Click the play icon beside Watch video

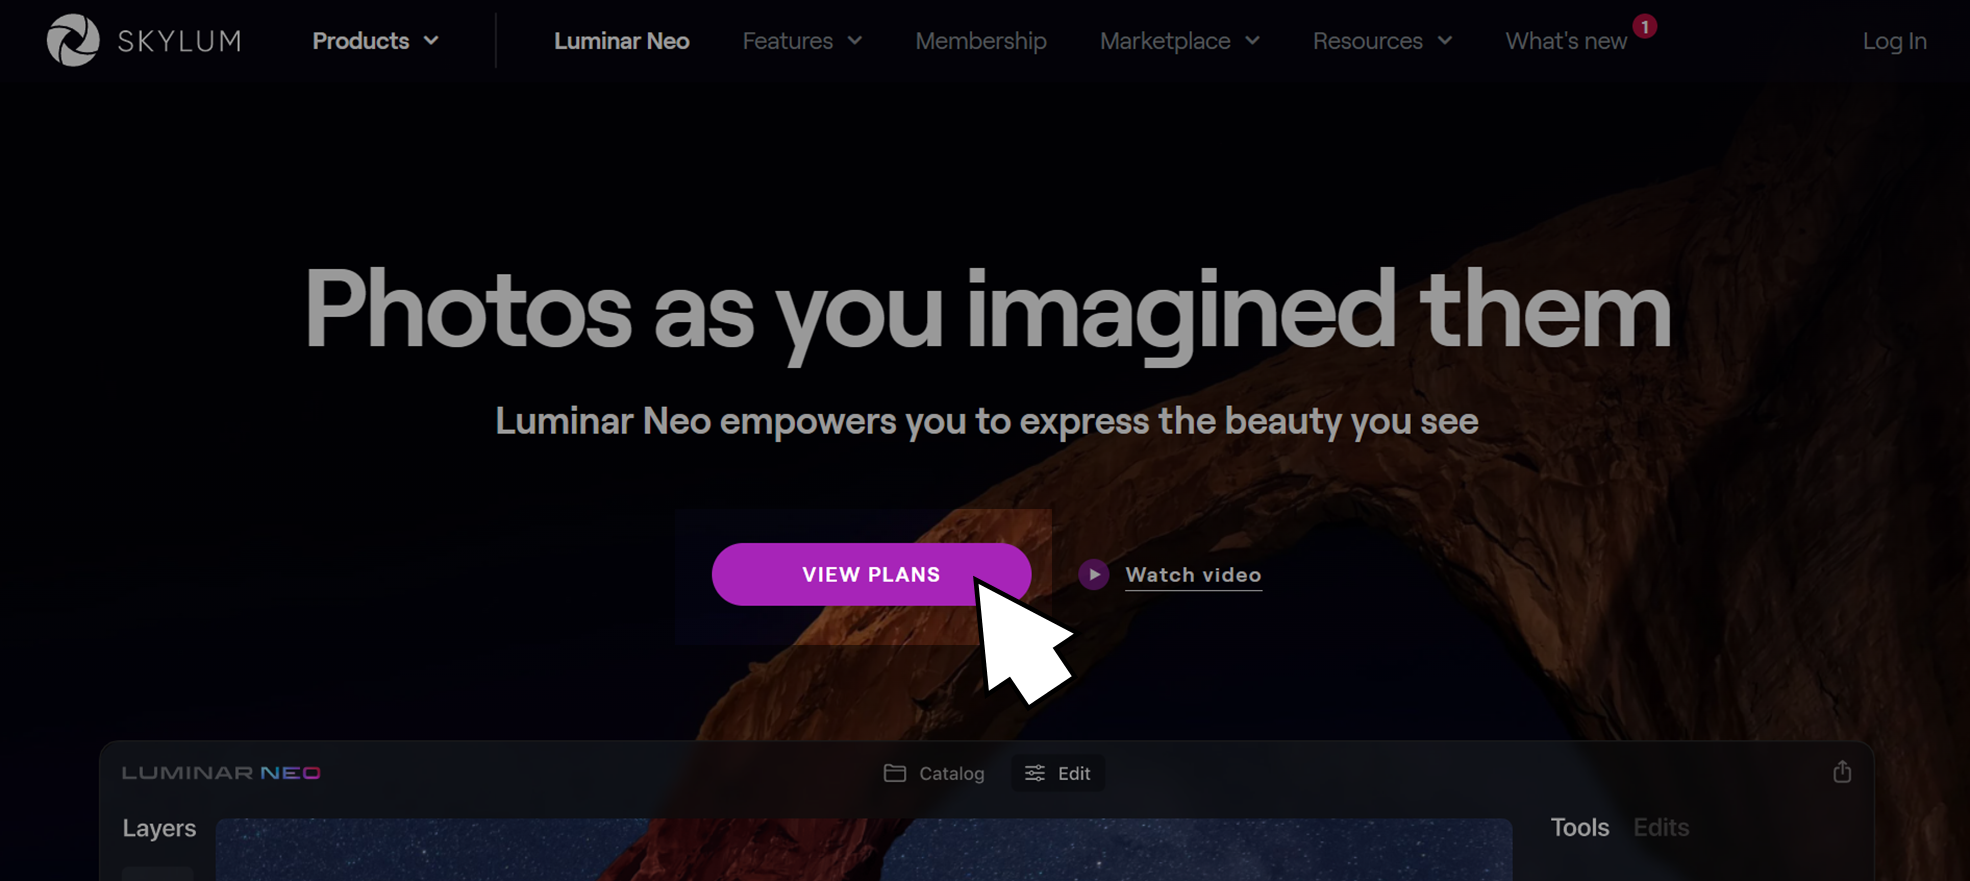1093,575
